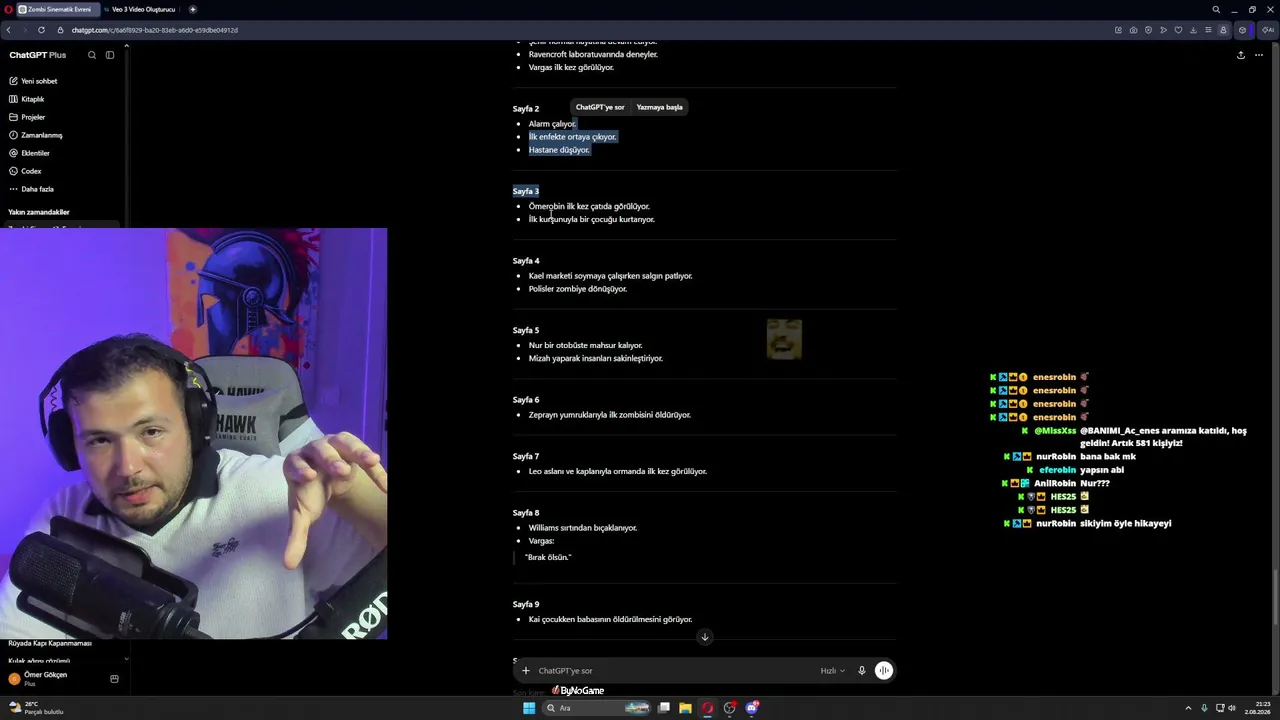Attach a file using the plus icon
This screenshot has height=720, width=1280.
pyautogui.click(x=526, y=671)
